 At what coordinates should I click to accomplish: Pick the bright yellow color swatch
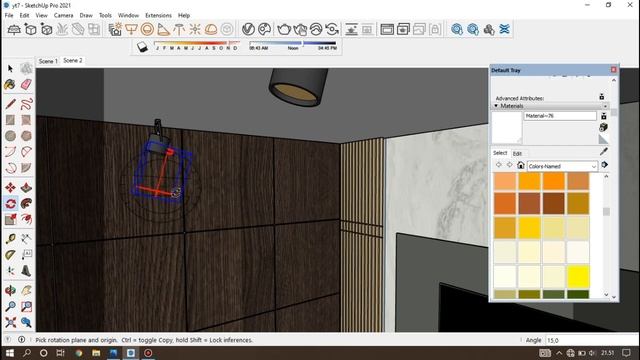tap(578, 276)
